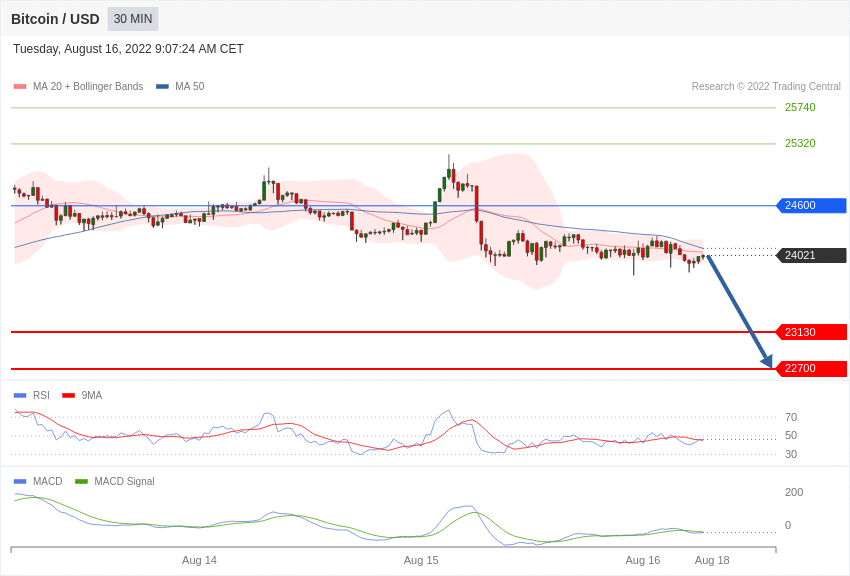Viewport: 850px width, 576px height.
Task: Click the MA 50 legend swatch
Action: (162, 86)
